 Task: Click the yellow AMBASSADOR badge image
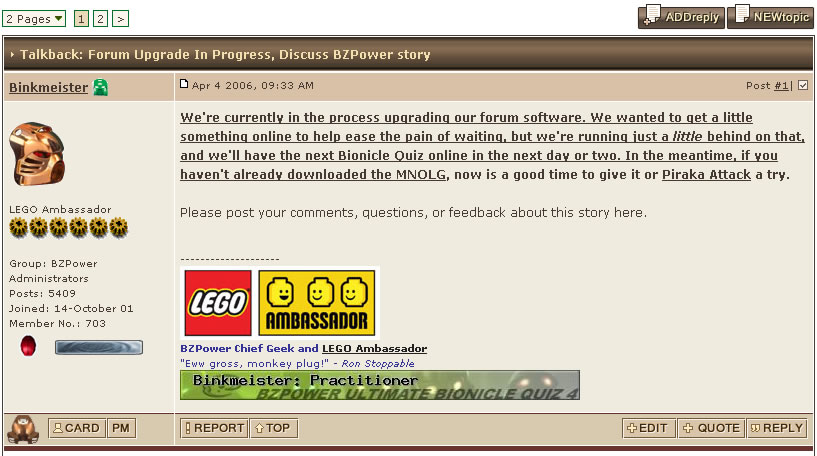pyautogui.click(x=317, y=302)
